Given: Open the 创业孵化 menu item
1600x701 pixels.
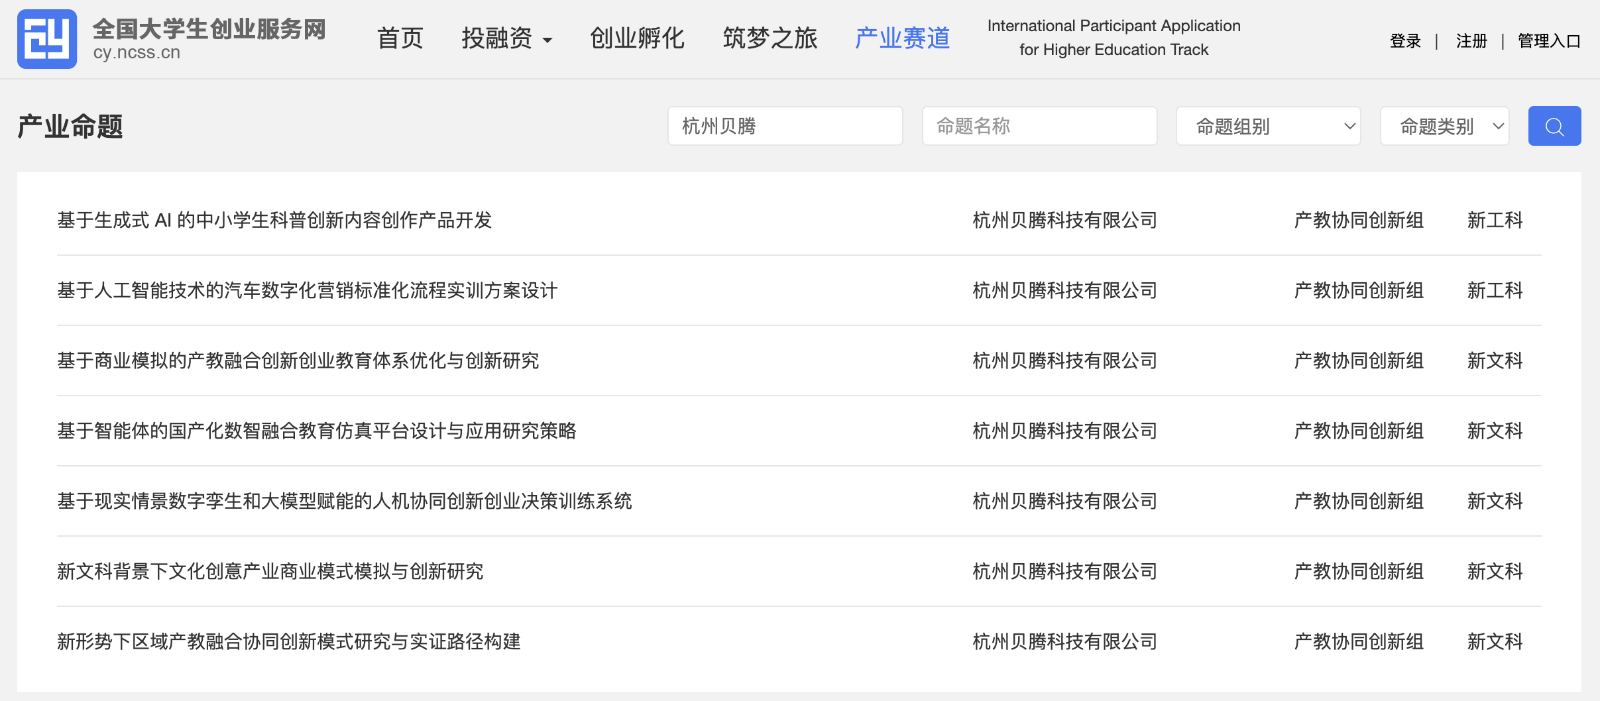Looking at the screenshot, I should (637, 39).
